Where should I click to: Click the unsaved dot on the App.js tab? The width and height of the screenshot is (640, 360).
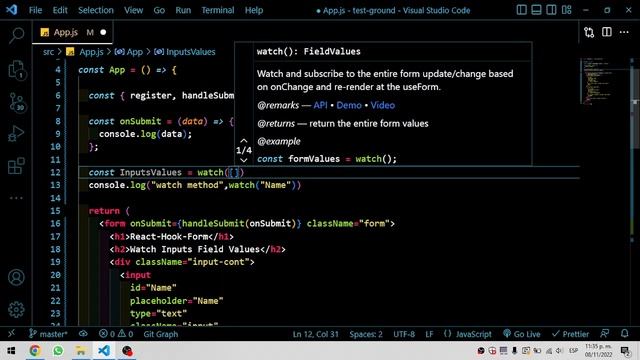(103, 32)
